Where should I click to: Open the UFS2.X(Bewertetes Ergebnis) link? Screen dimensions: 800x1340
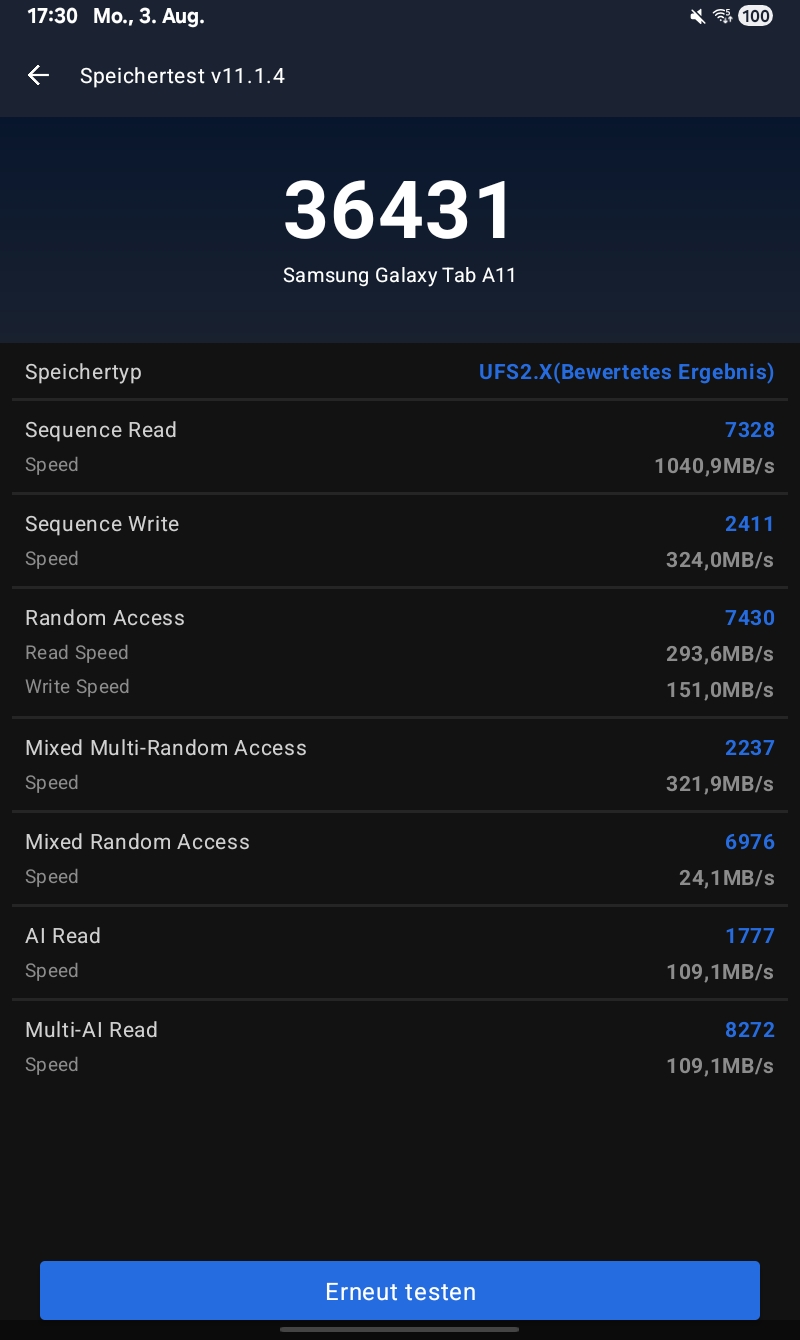click(x=626, y=372)
